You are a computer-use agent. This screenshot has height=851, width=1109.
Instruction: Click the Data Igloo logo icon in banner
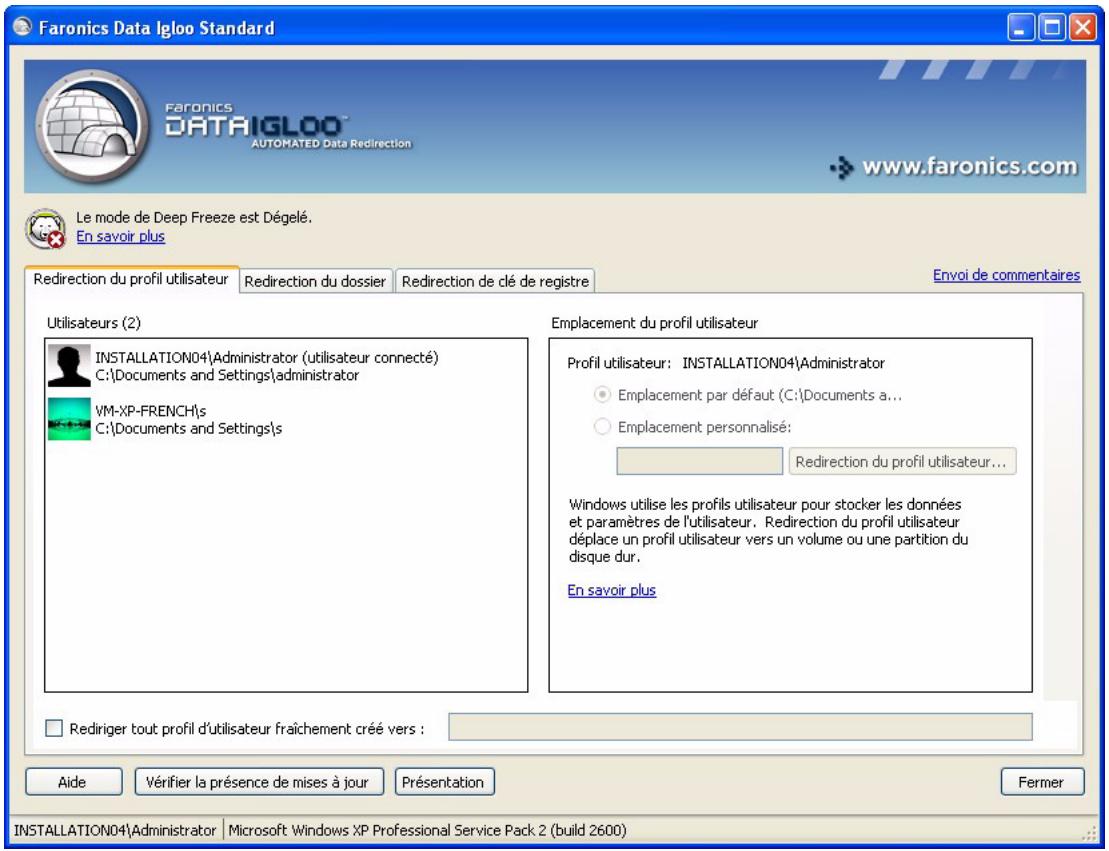coord(91,127)
